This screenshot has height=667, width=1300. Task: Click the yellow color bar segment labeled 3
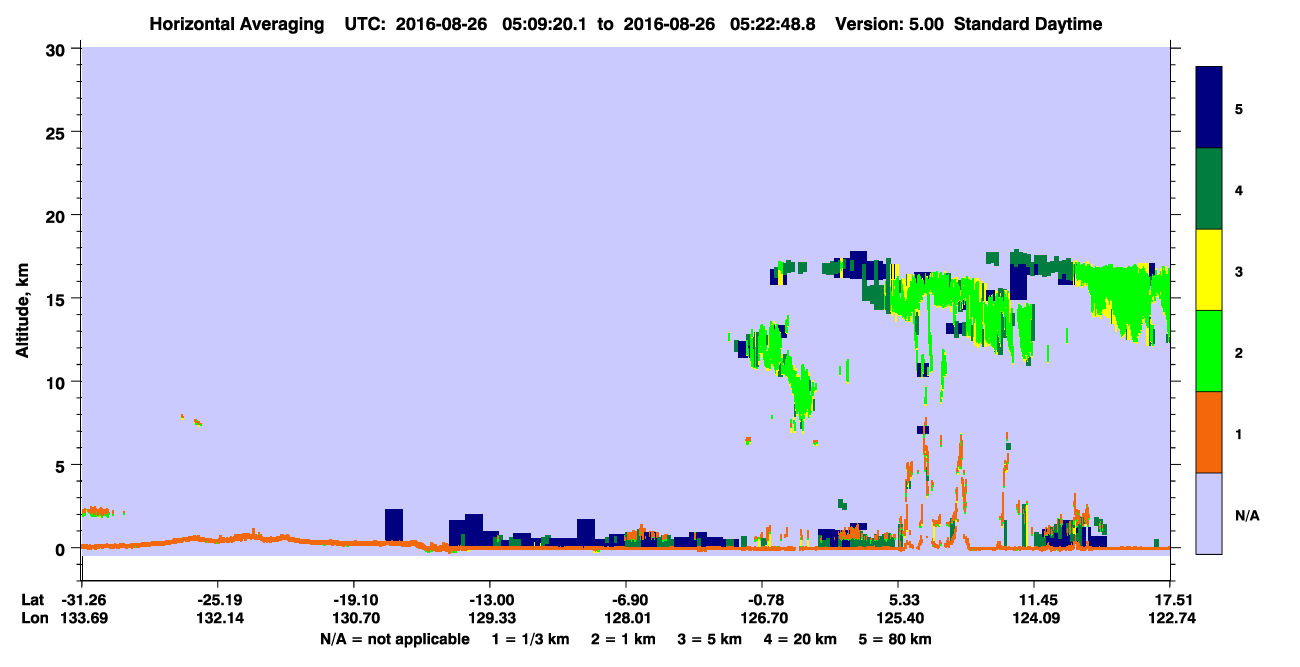[x=1209, y=270]
